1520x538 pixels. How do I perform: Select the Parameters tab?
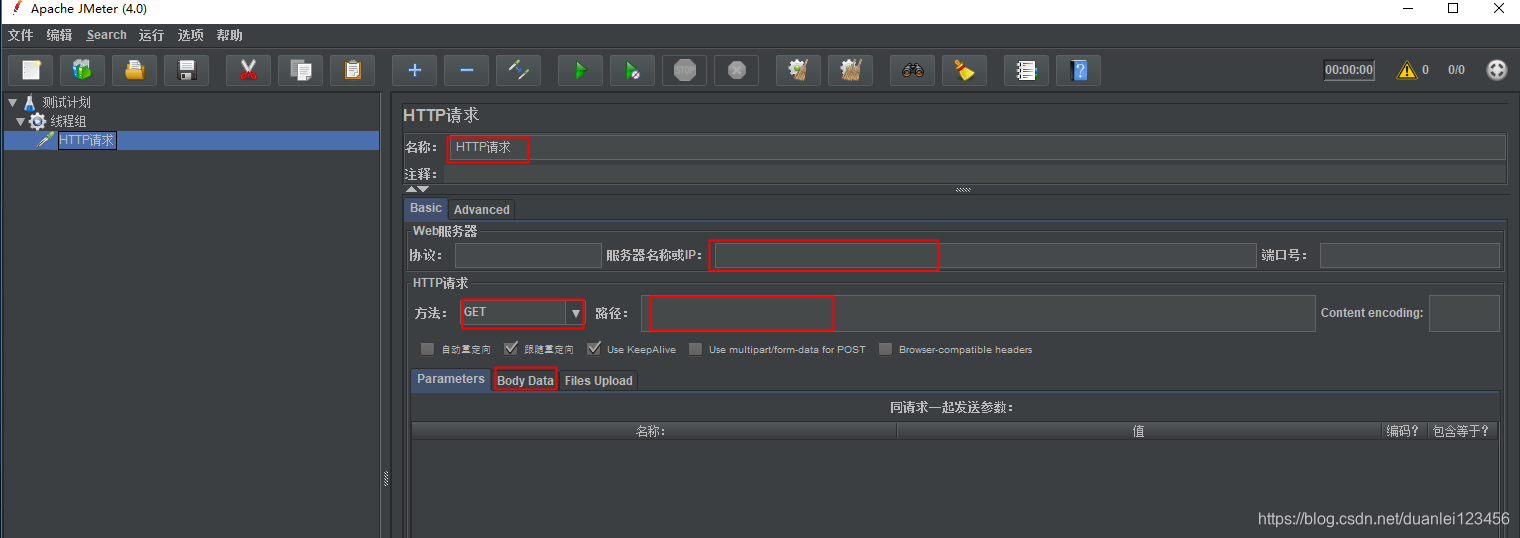(x=451, y=379)
